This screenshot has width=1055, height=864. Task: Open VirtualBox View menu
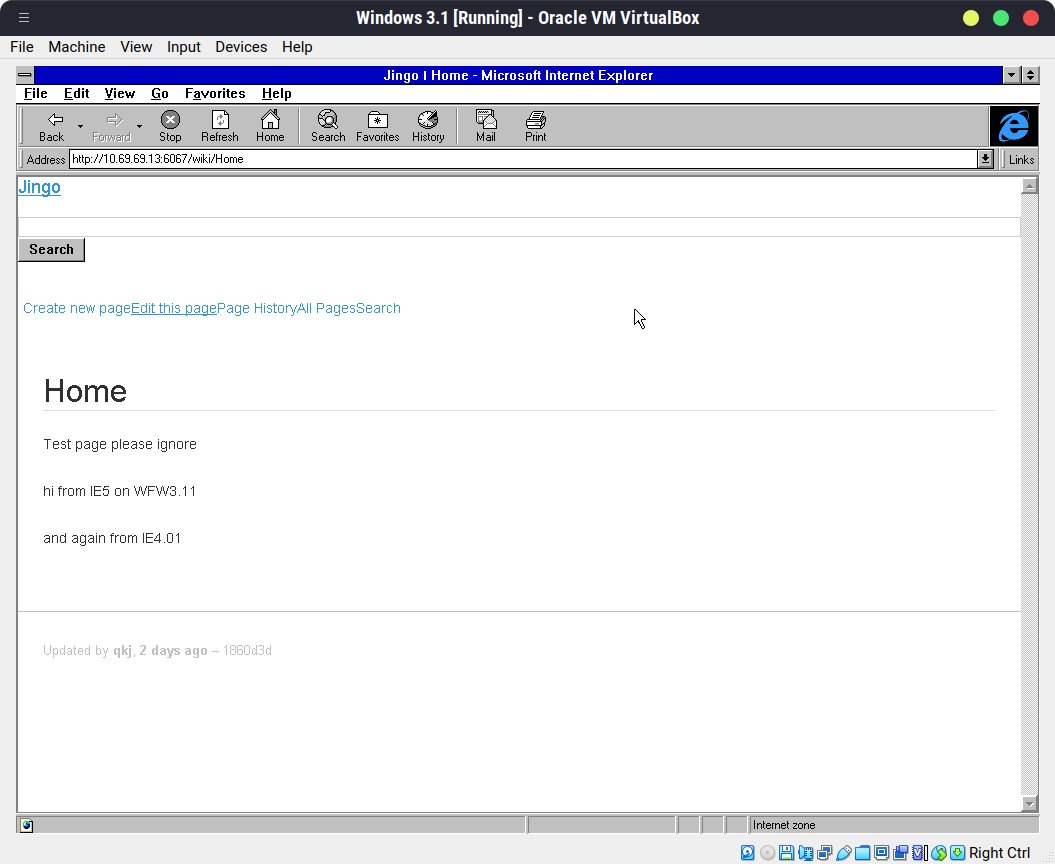point(136,47)
